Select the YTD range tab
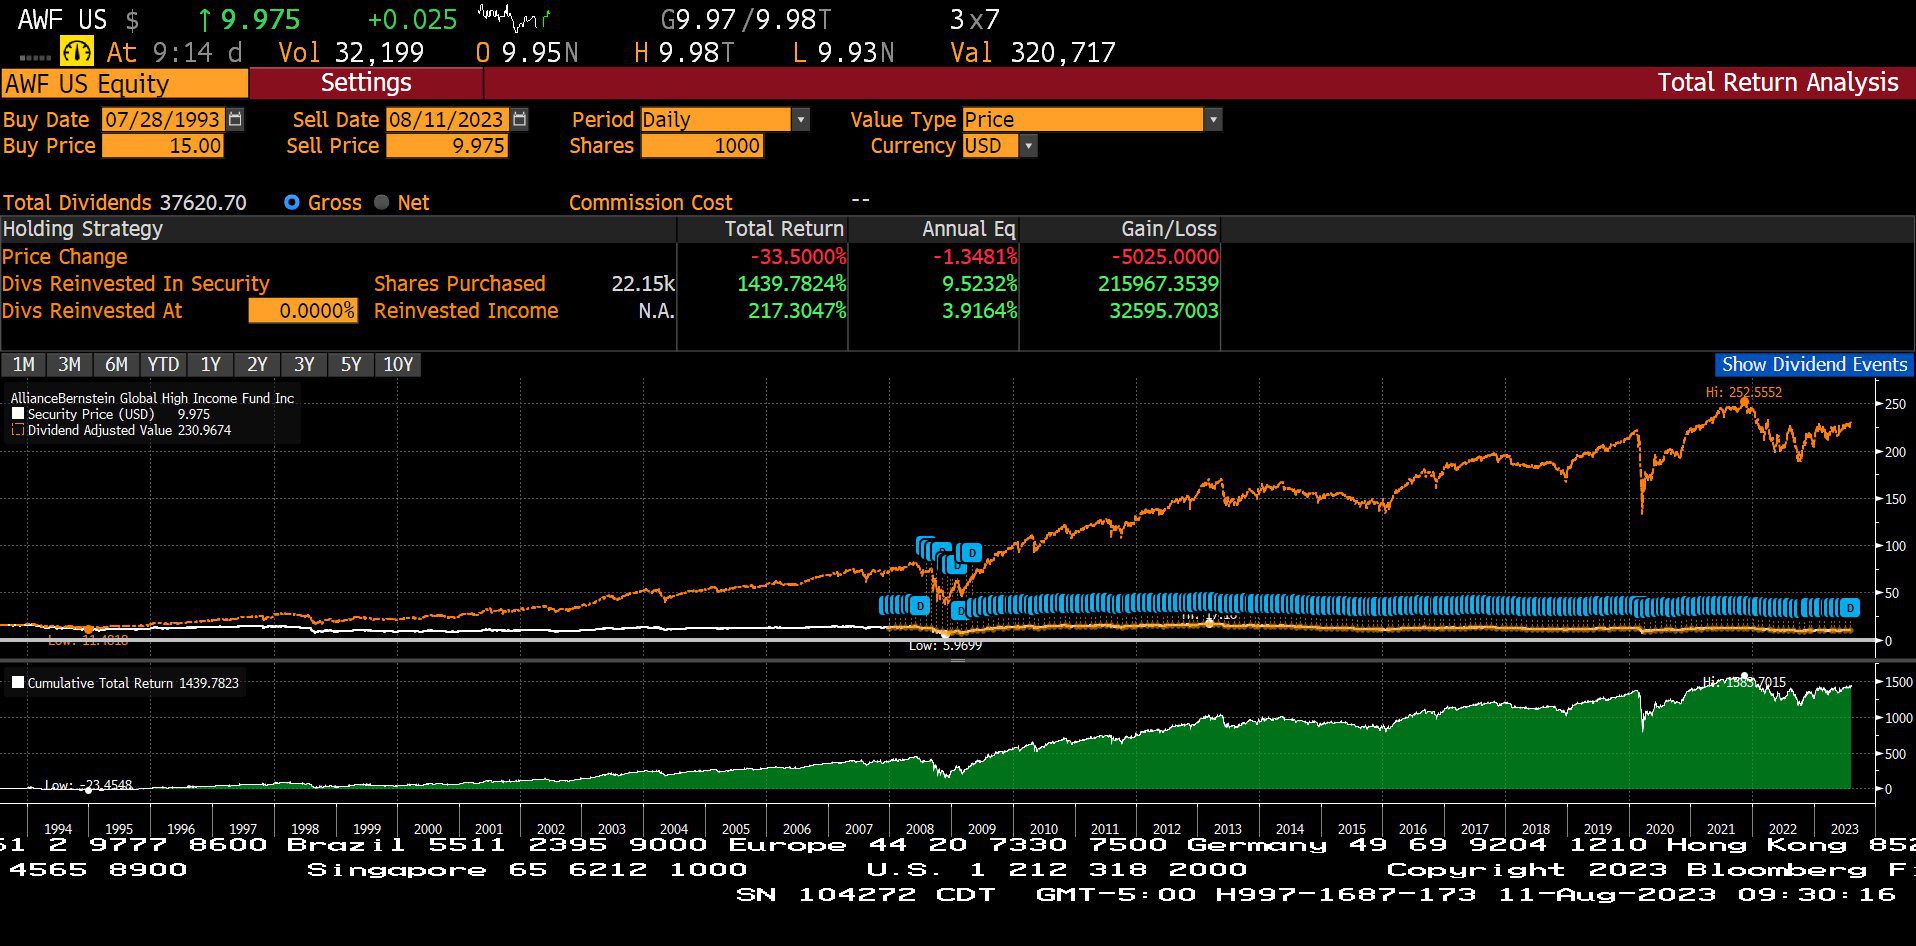Screen dimensions: 1916x946 (x=163, y=364)
